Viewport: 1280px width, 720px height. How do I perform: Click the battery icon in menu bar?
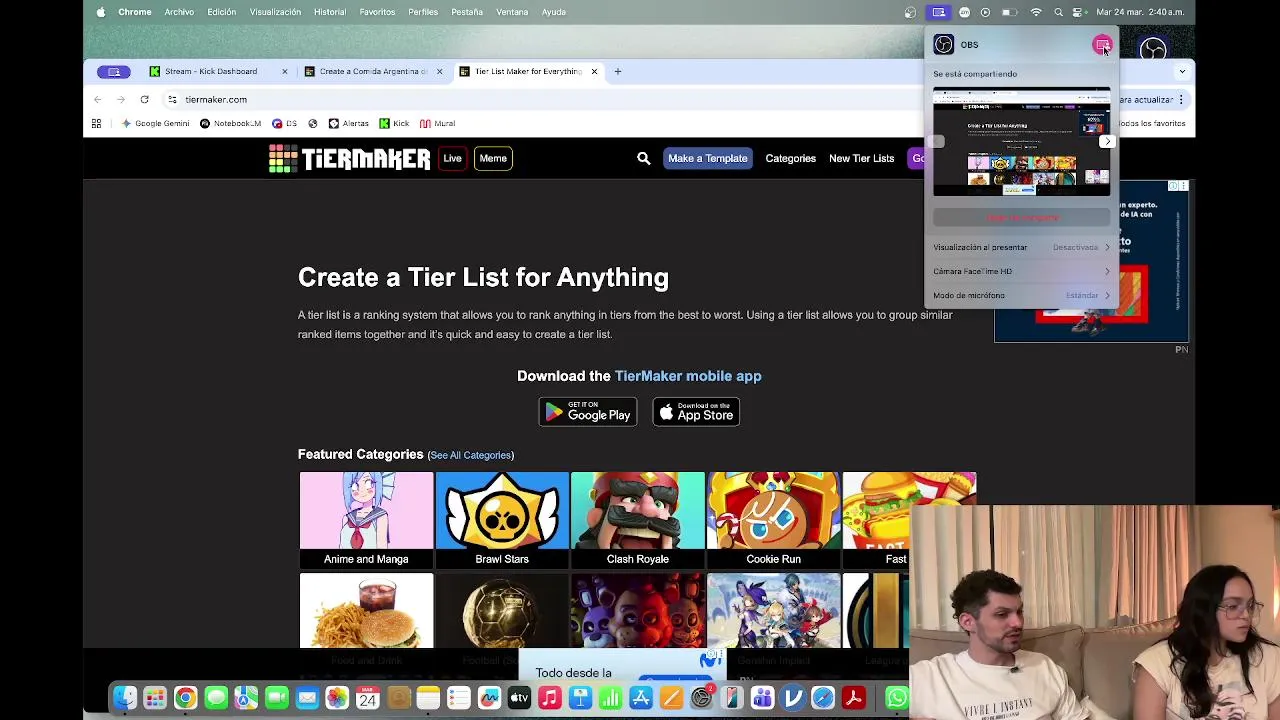pos(1010,12)
